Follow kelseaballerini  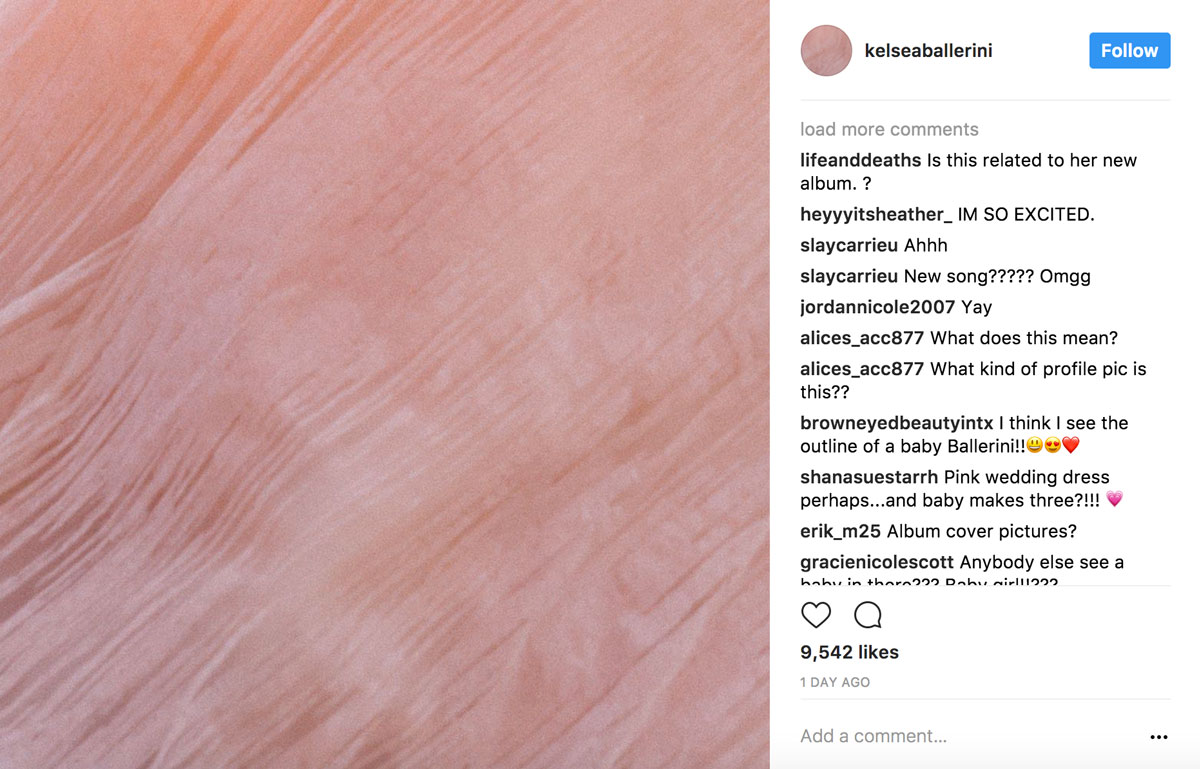(x=1129, y=50)
